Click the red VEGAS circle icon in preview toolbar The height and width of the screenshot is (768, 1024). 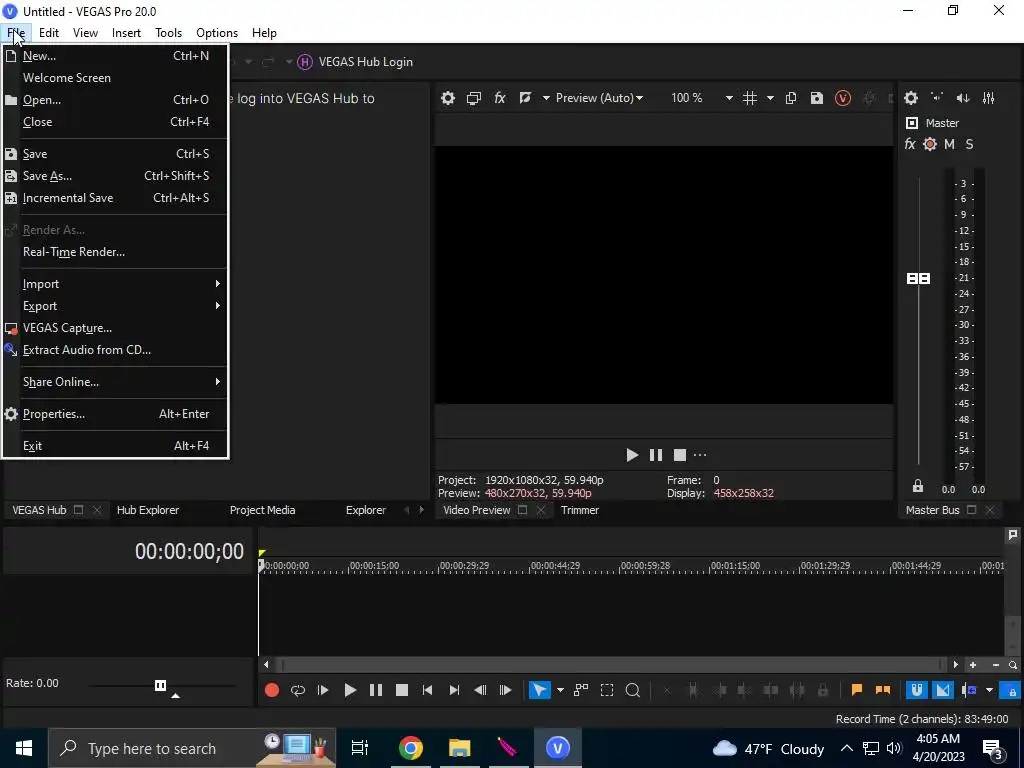point(842,98)
